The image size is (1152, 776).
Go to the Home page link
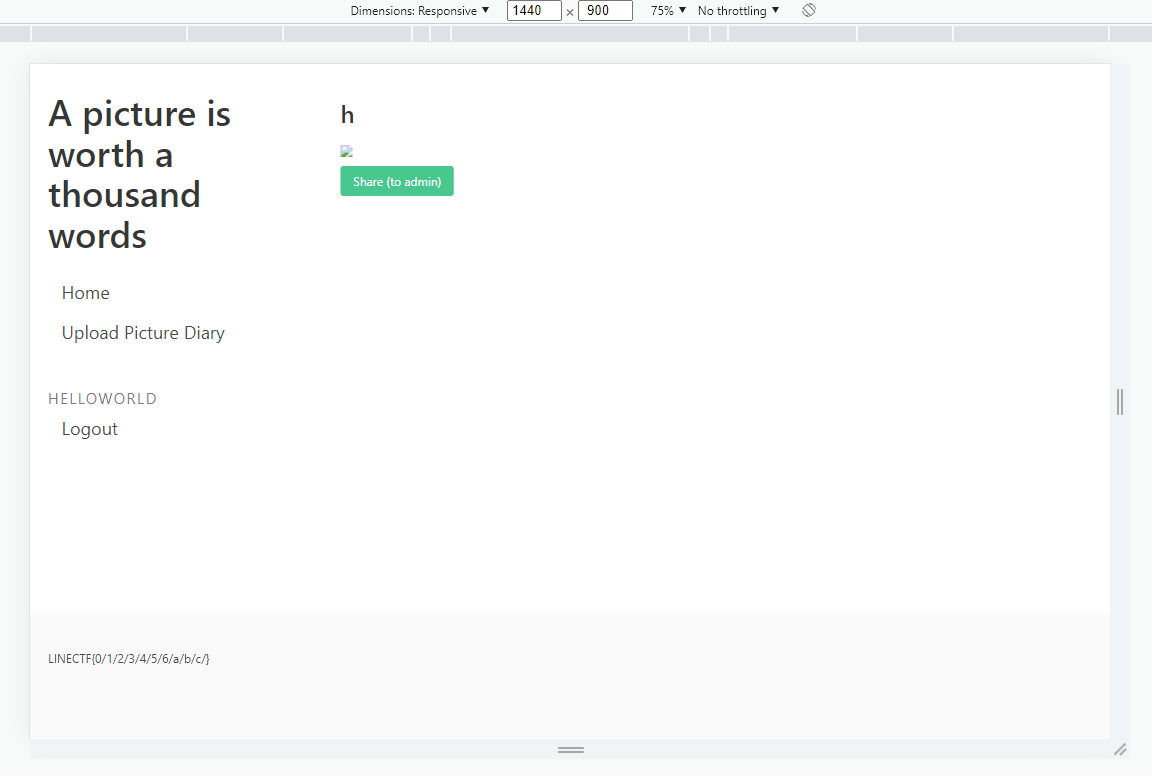pyautogui.click(x=86, y=293)
